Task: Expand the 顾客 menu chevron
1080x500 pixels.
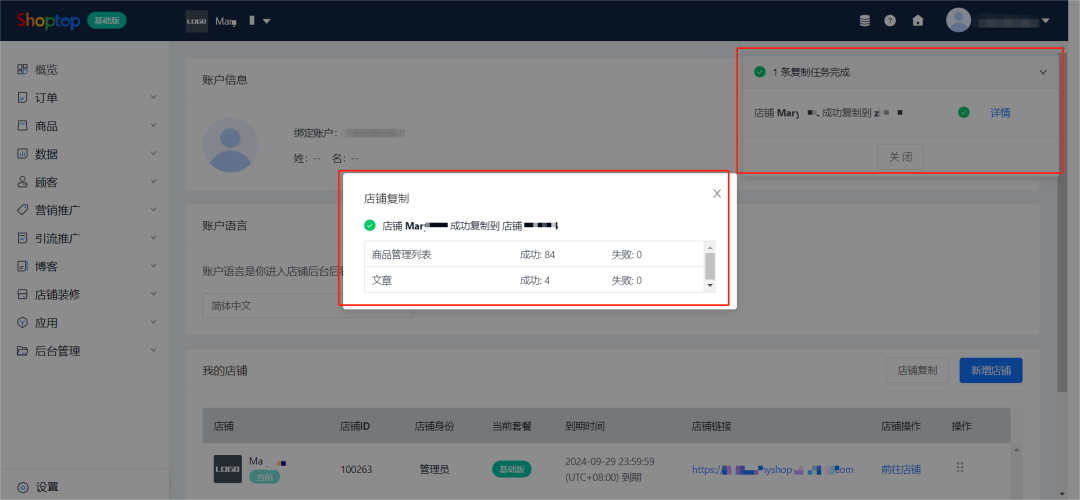Action: (153, 182)
